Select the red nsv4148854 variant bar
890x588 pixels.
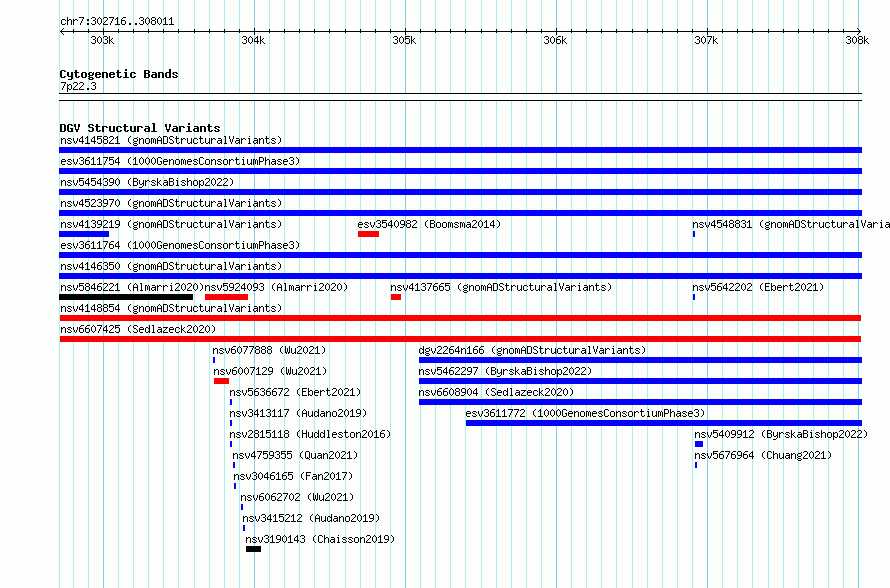click(x=460, y=318)
